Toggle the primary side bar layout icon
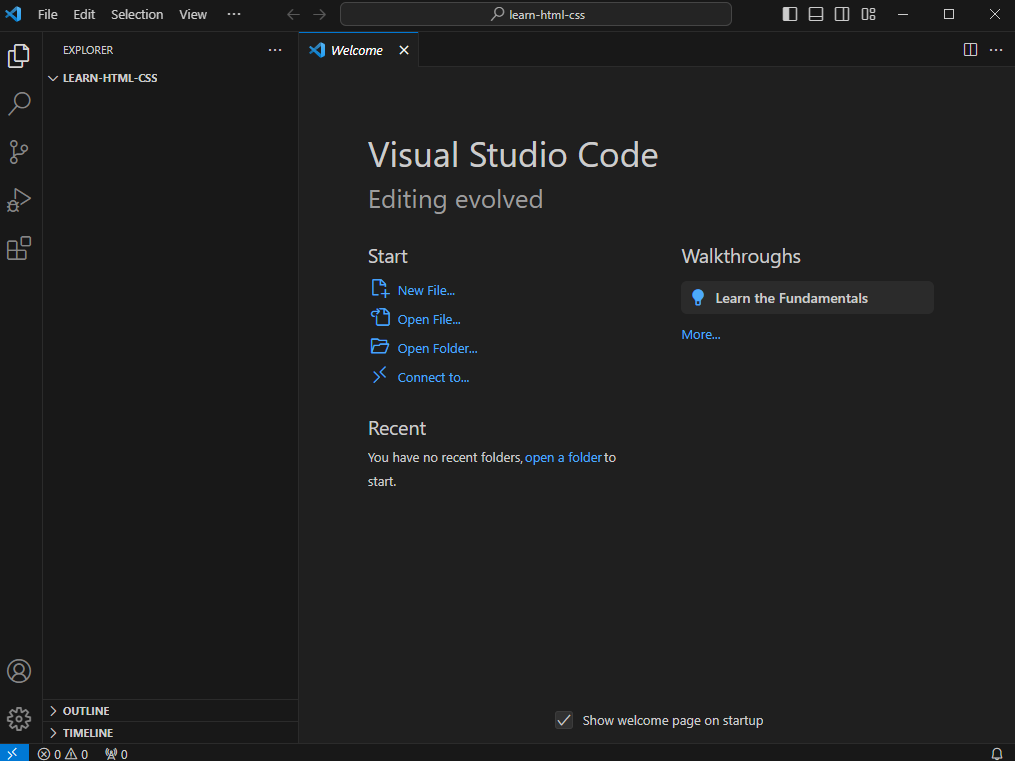This screenshot has height=761, width=1015. pyautogui.click(x=790, y=14)
